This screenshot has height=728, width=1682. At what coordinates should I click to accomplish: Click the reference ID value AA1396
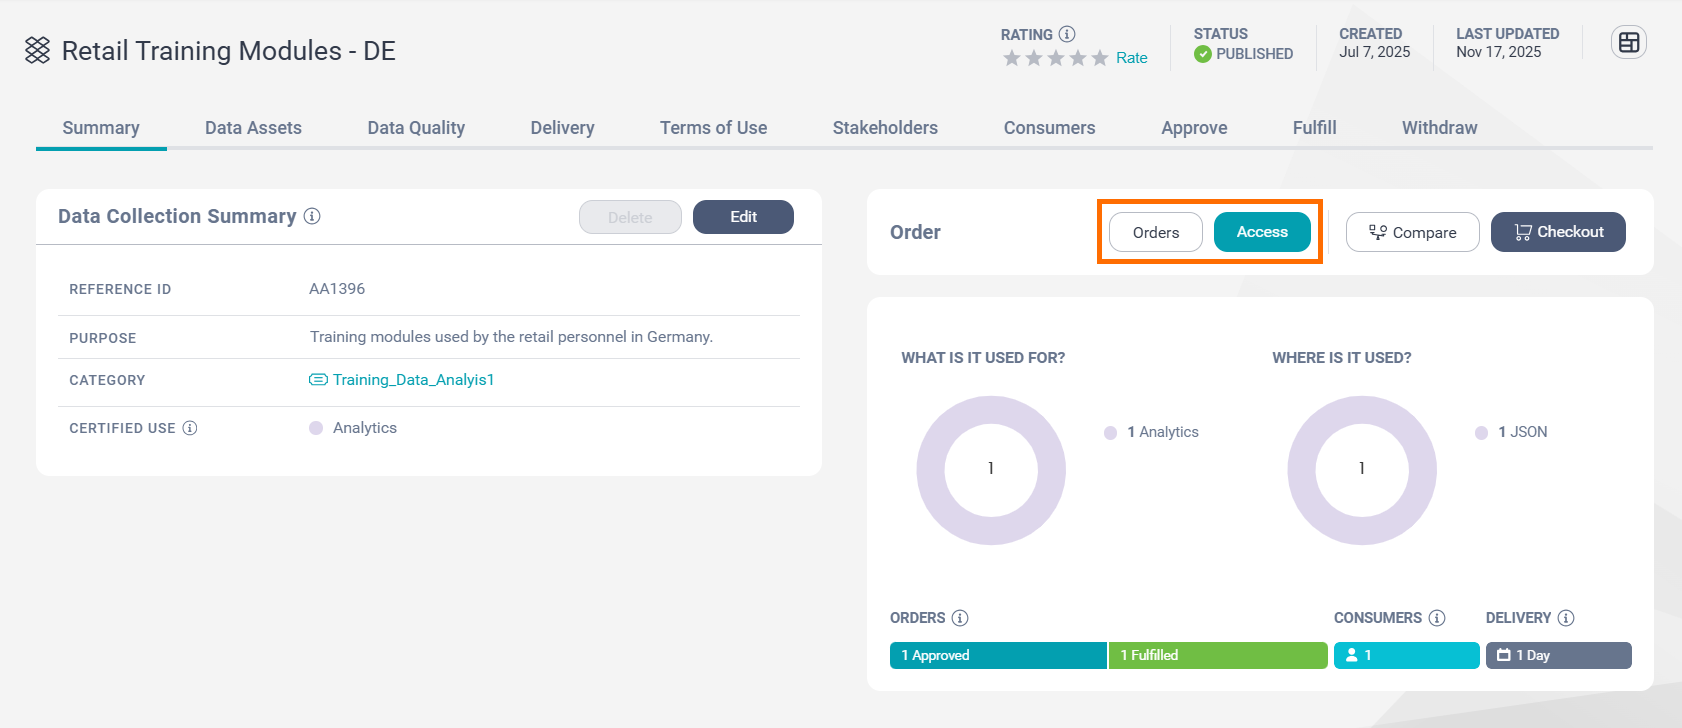coord(337,289)
